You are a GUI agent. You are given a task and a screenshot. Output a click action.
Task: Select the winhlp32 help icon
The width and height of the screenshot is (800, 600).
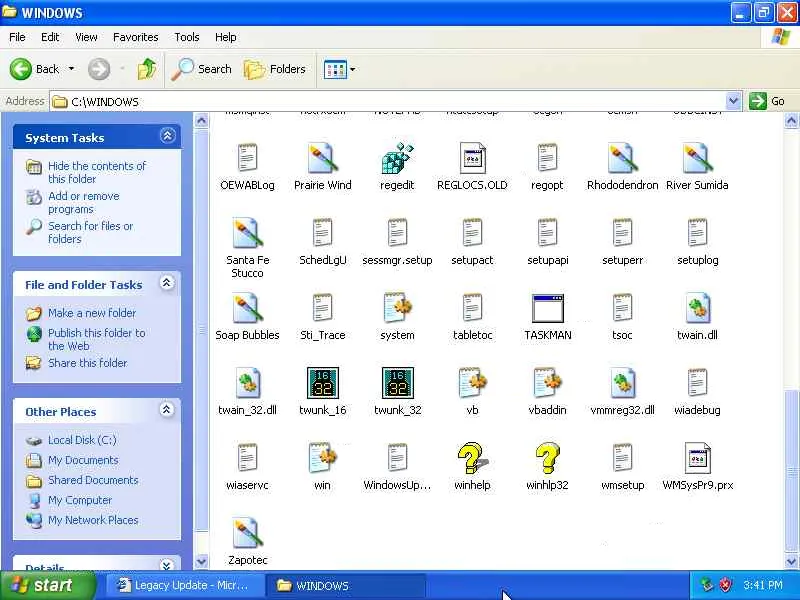click(547, 458)
